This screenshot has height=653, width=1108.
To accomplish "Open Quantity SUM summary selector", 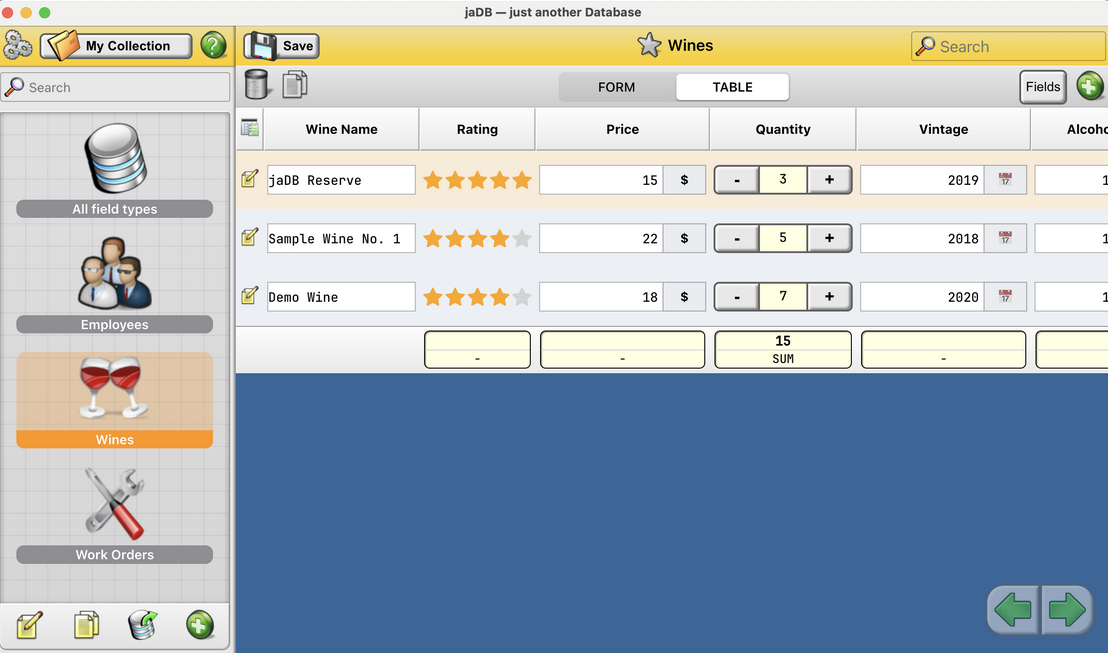I will [783, 350].
